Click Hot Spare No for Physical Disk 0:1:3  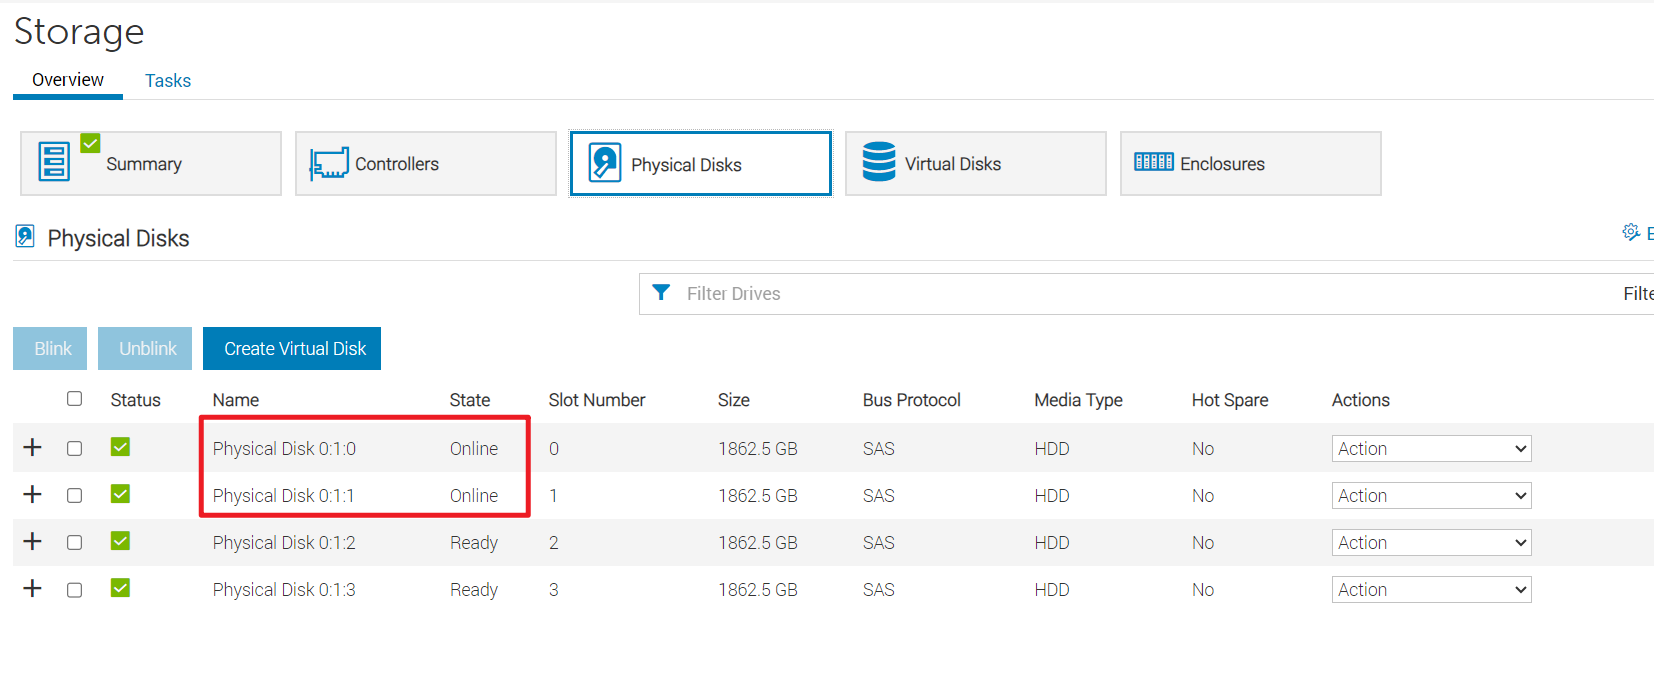[1203, 590]
